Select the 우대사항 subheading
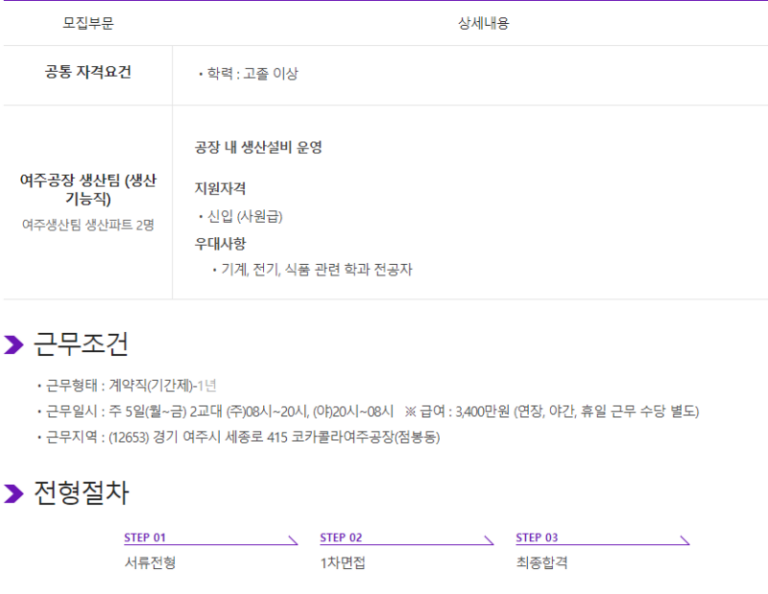The height and width of the screenshot is (594, 768). [x=220, y=243]
